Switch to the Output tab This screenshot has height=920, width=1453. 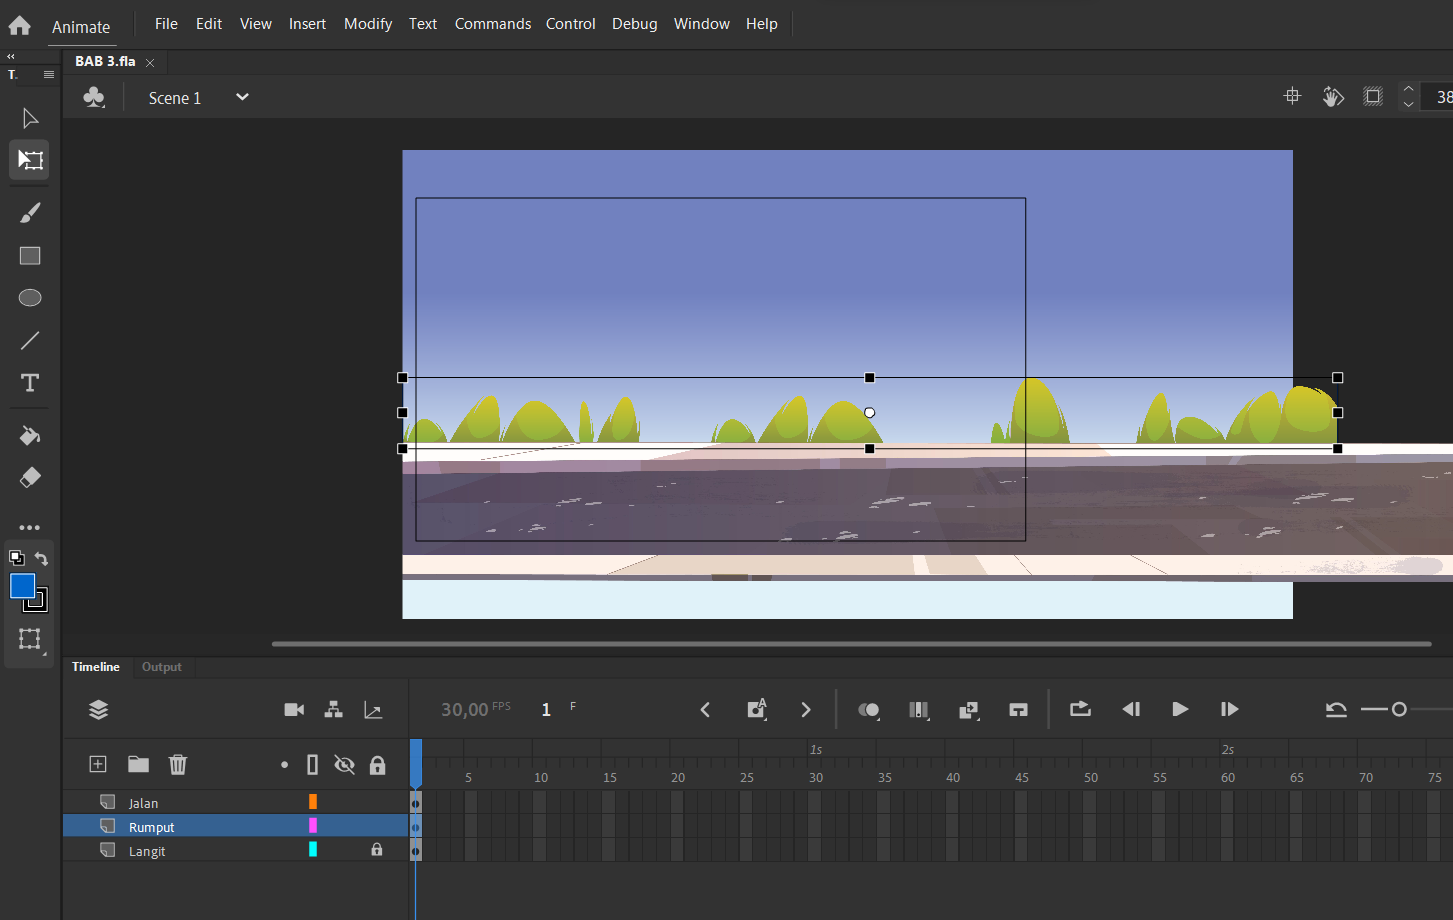click(162, 667)
